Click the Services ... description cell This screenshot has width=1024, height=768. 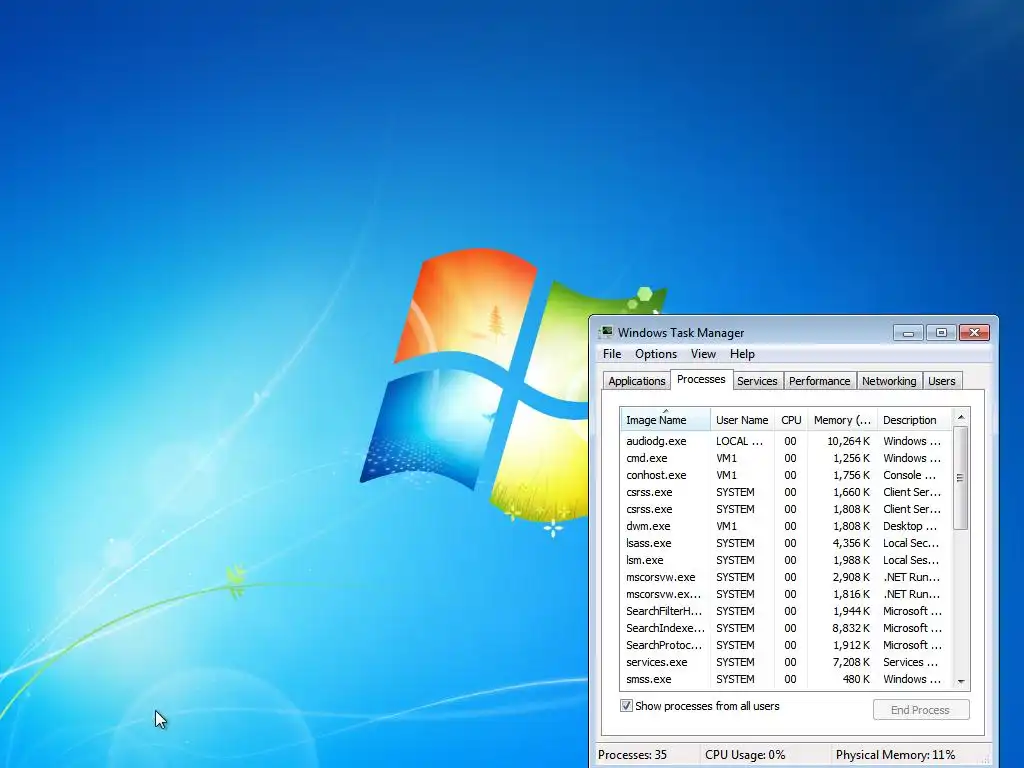point(910,662)
